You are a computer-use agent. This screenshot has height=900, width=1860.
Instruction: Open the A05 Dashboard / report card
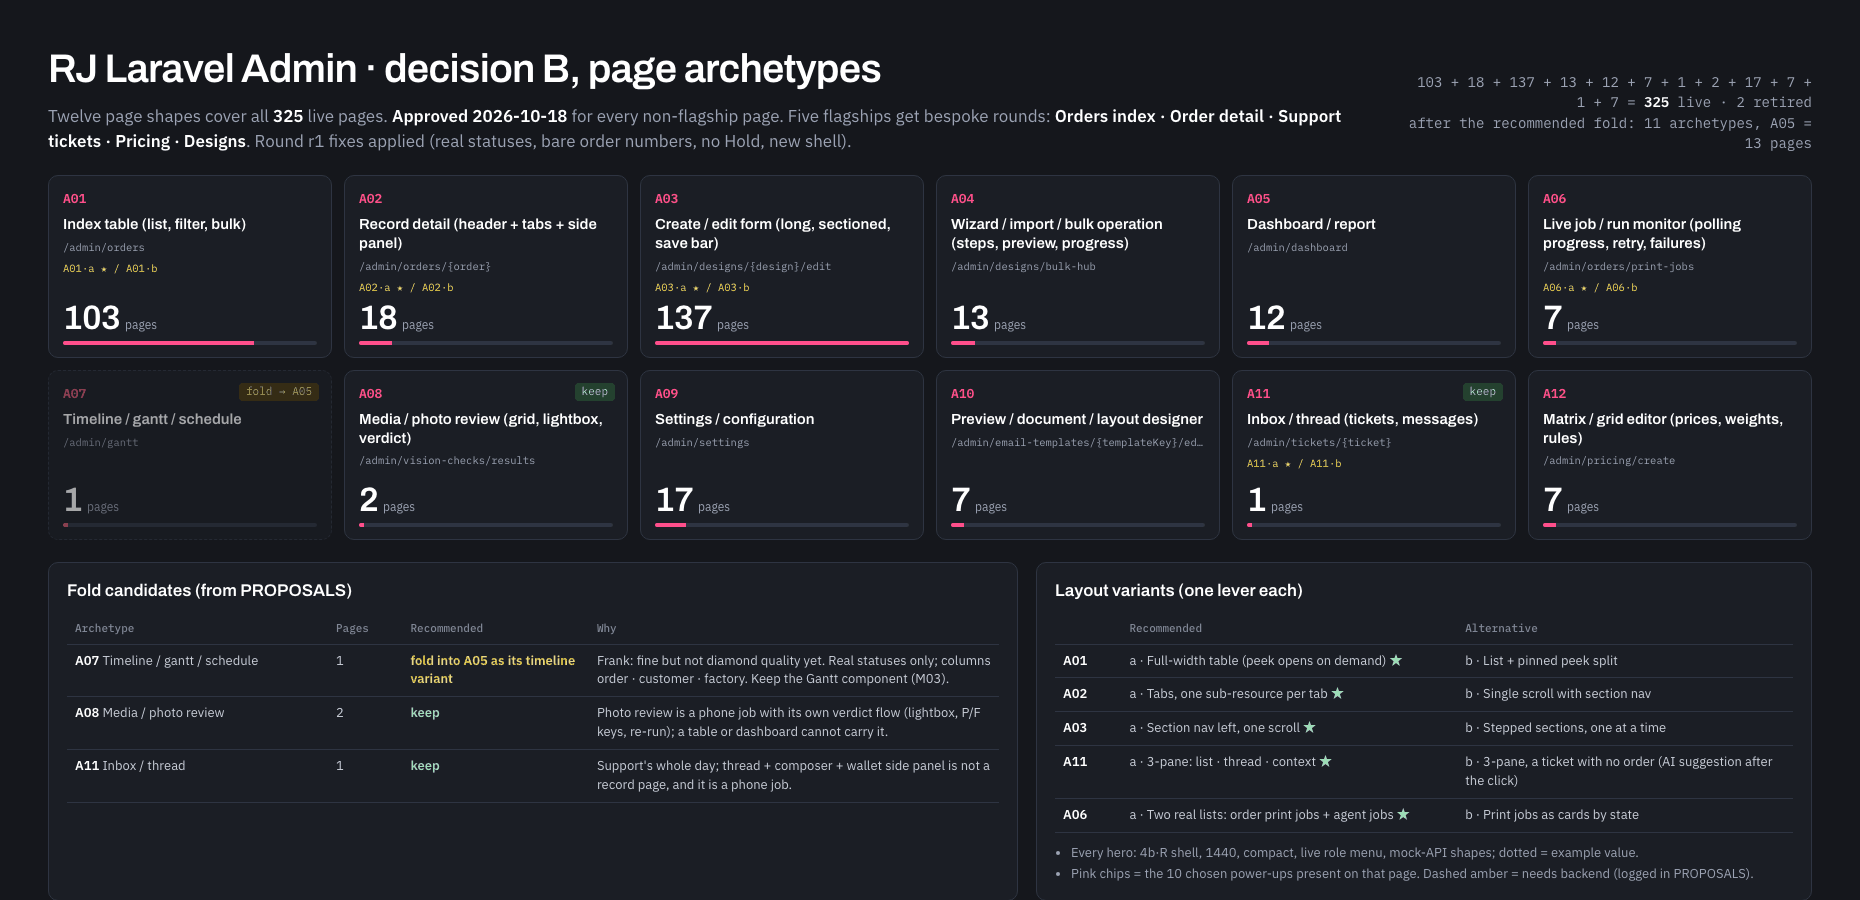[x=1374, y=266]
